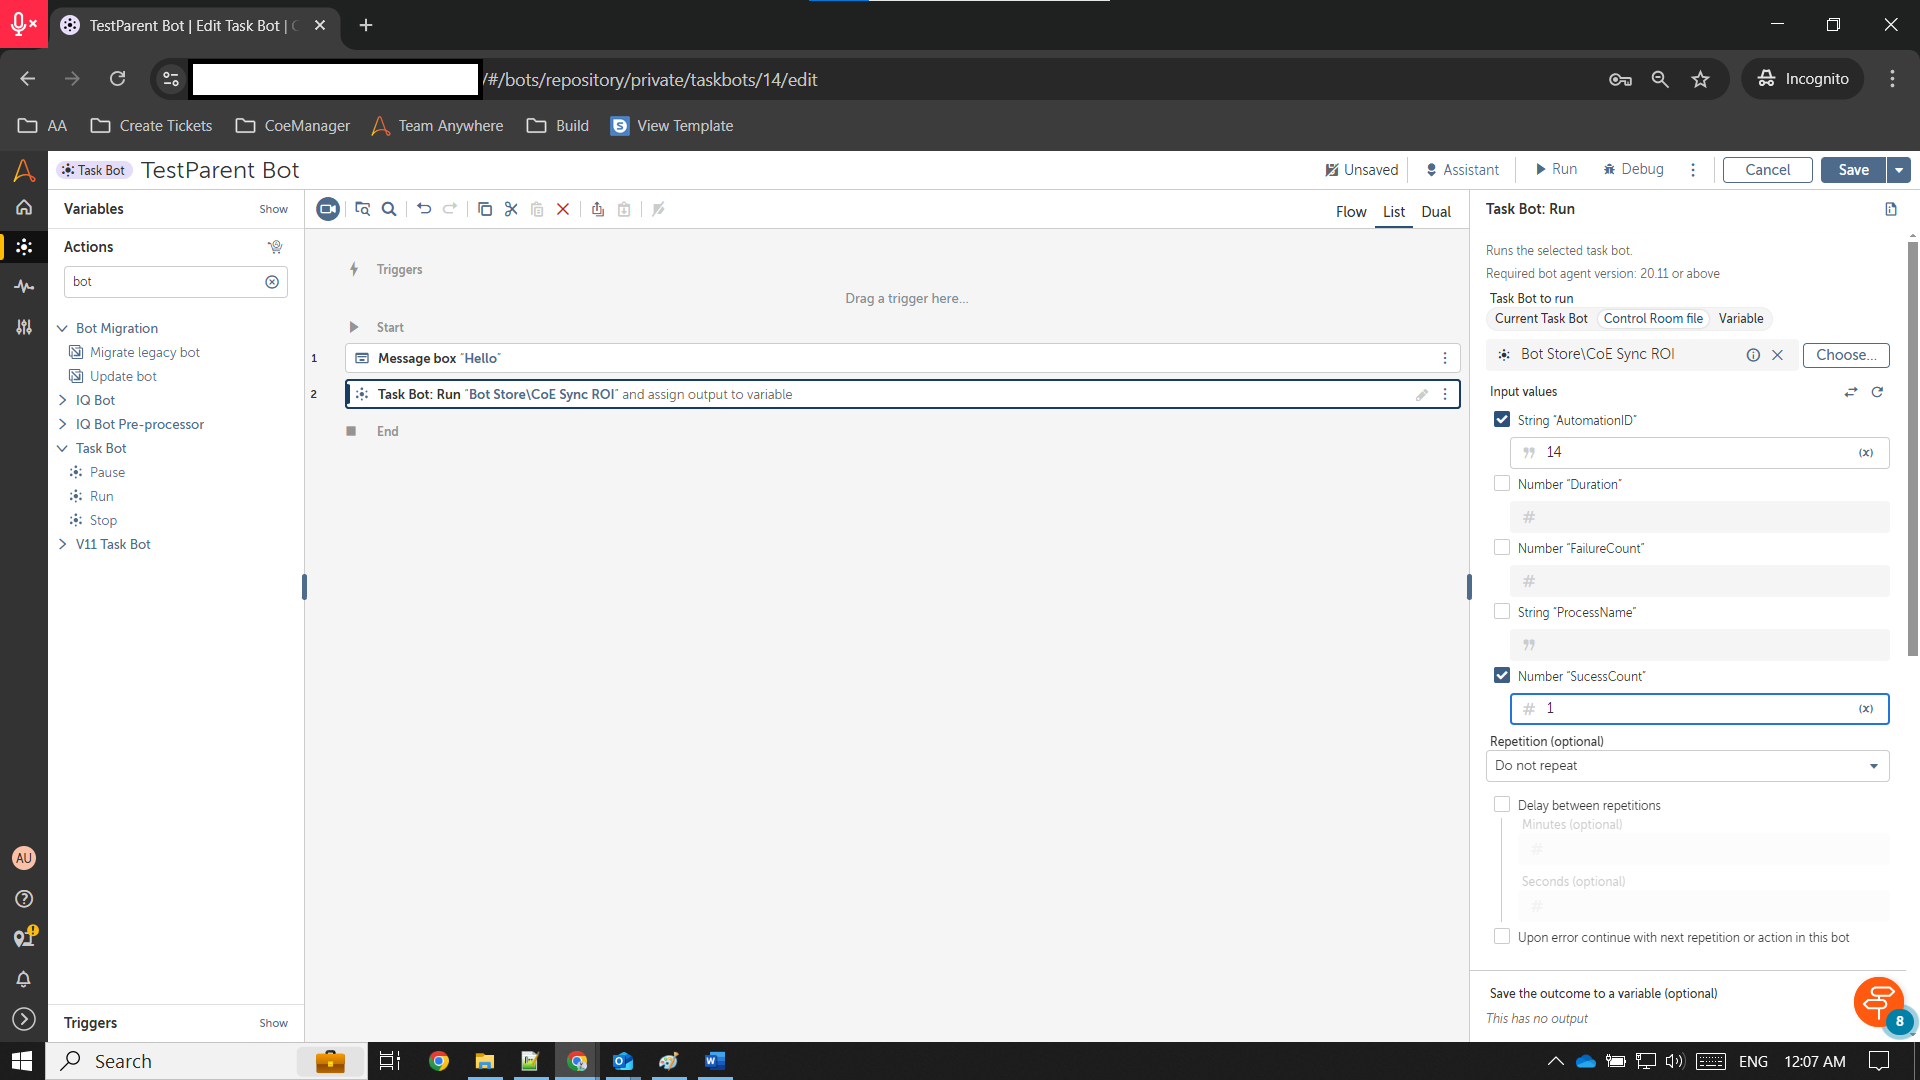Click the copy action icon
The width and height of the screenshot is (1920, 1080).
click(485, 209)
